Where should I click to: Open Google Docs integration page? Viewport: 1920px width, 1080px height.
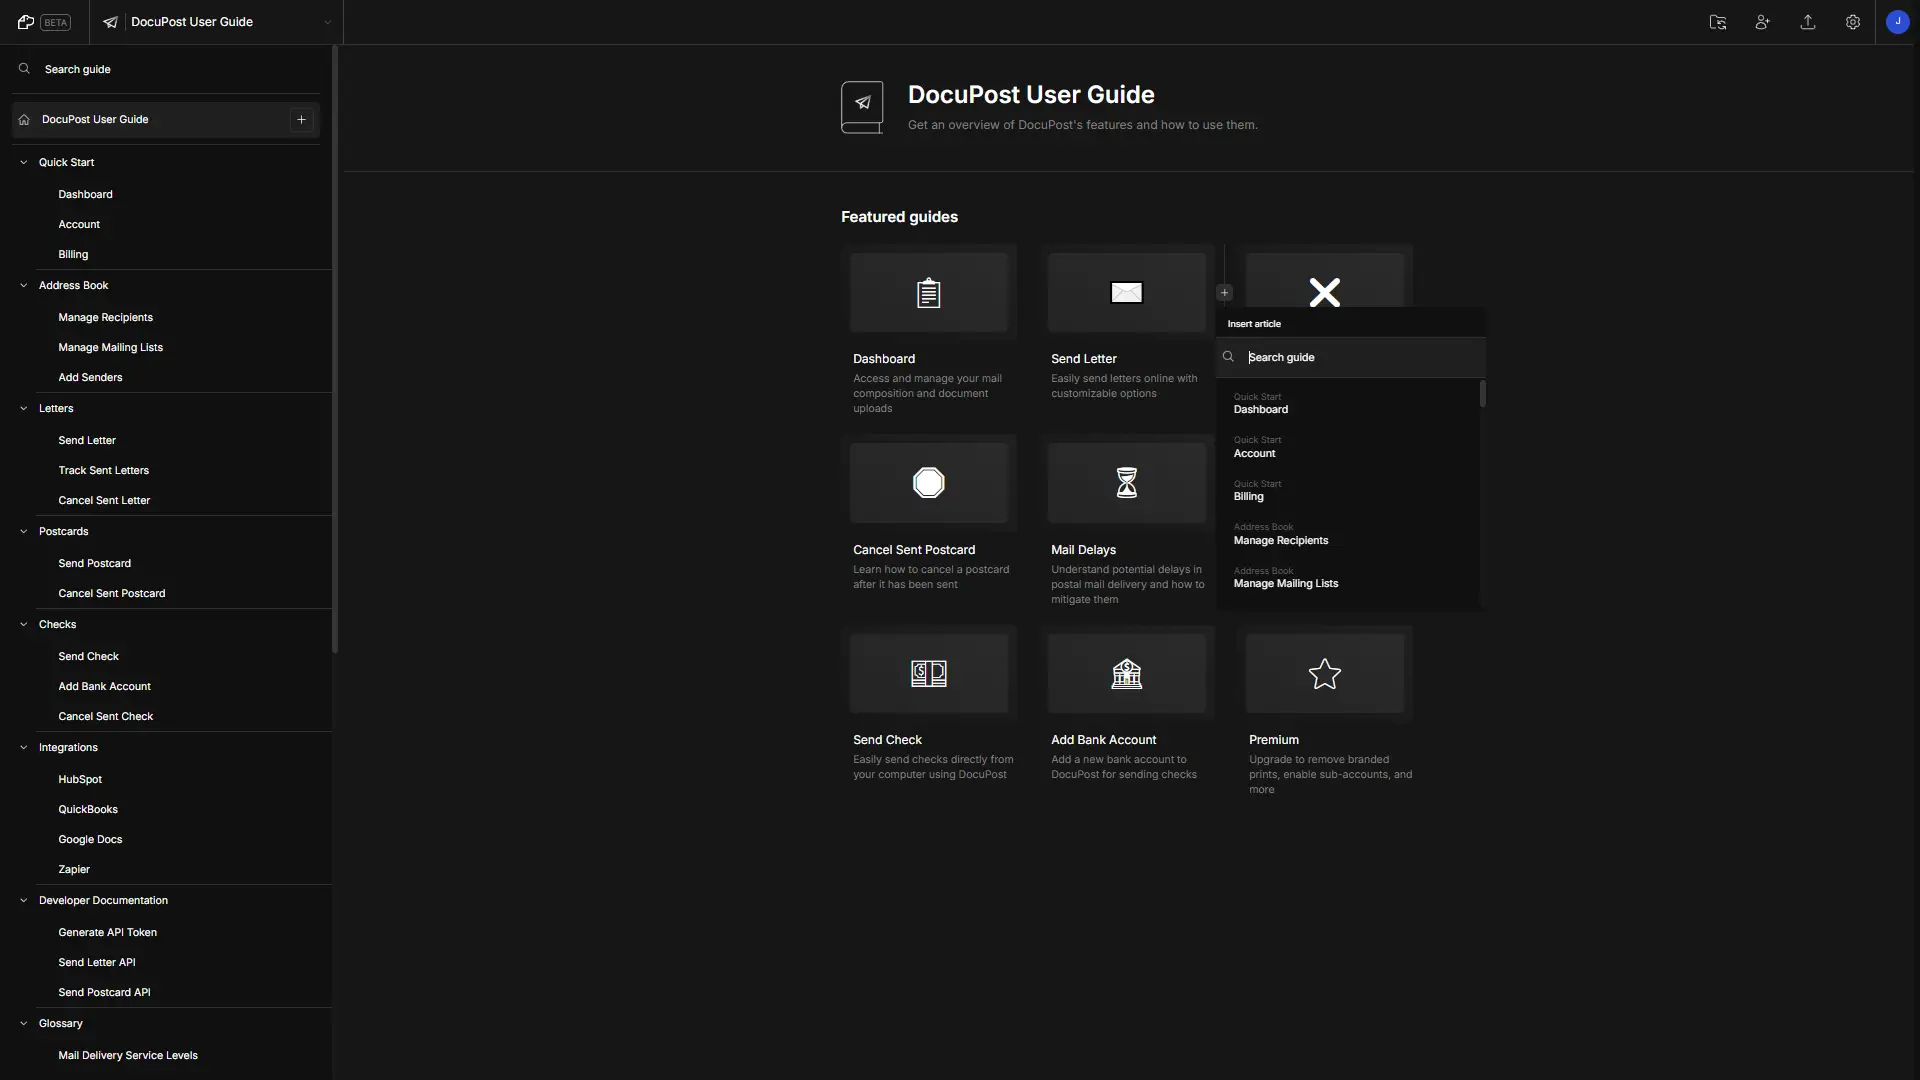90,839
